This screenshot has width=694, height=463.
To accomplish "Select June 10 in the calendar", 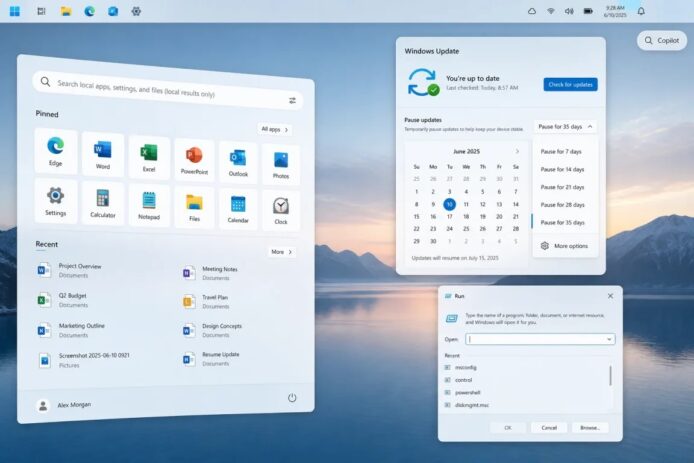I will 449,204.
